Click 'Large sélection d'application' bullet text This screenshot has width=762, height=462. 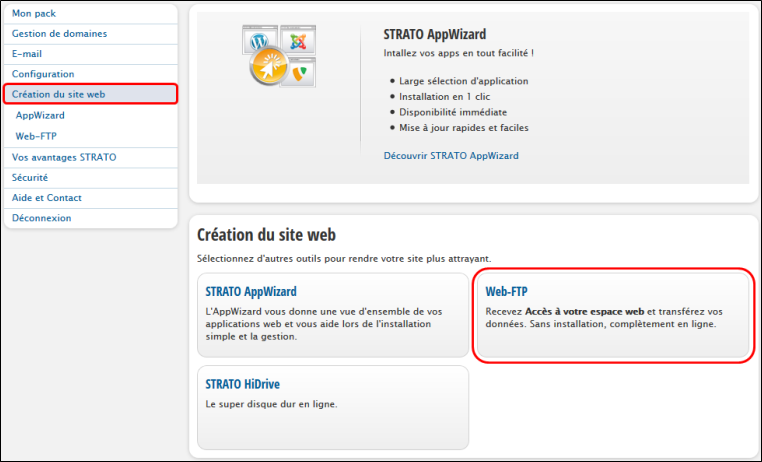pos(464,81)
